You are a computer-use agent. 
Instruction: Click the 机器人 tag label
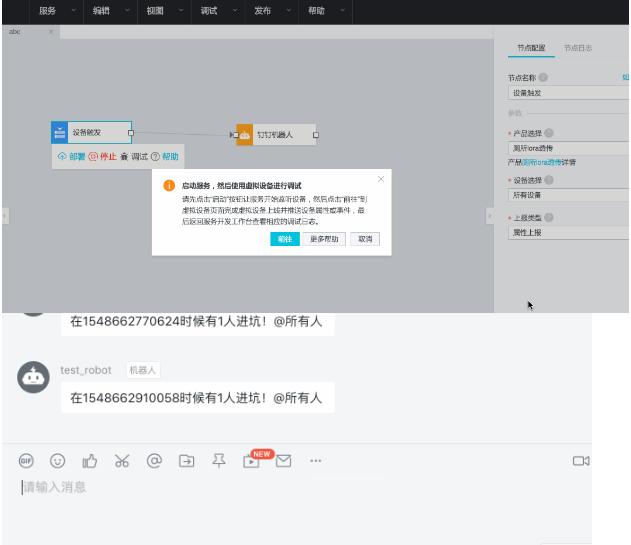tap(142, 370)
